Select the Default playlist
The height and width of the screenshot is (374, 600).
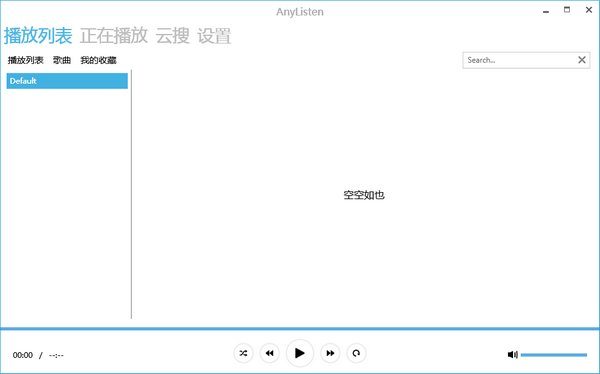[x=67, y=81]
